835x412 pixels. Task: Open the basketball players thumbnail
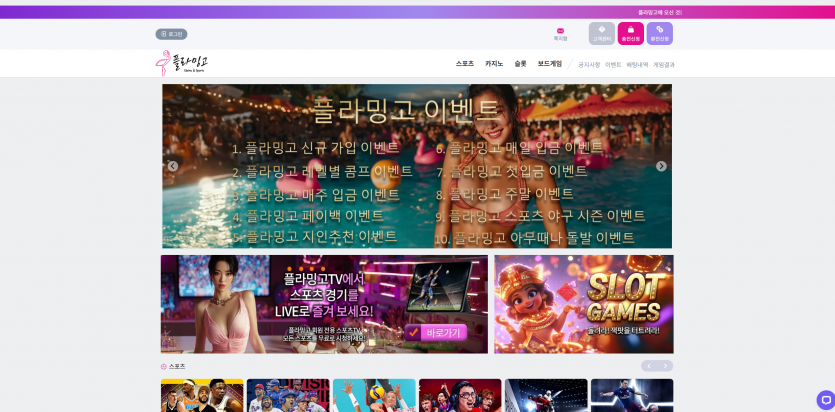pos(202,395)
